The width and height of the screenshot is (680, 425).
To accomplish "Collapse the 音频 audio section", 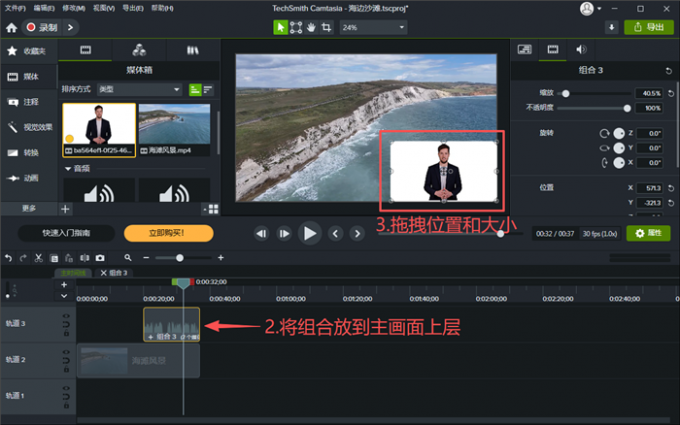I will coord(68,169).
